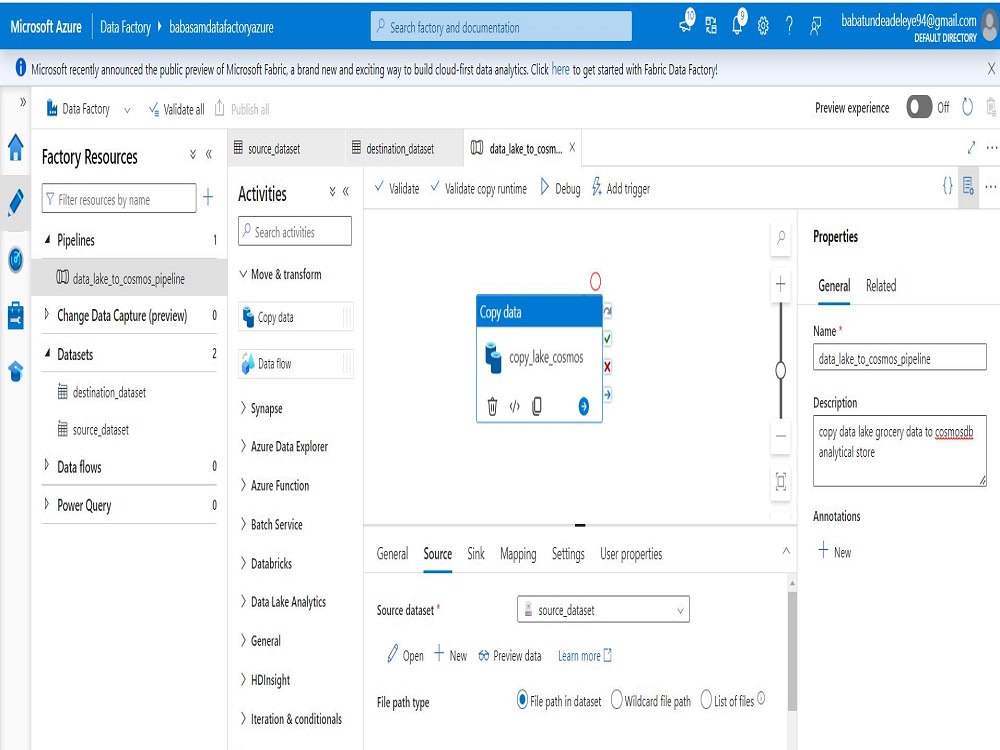View activity source code icon on Copy data
The image size is (1000, 750).
(515, 406)
